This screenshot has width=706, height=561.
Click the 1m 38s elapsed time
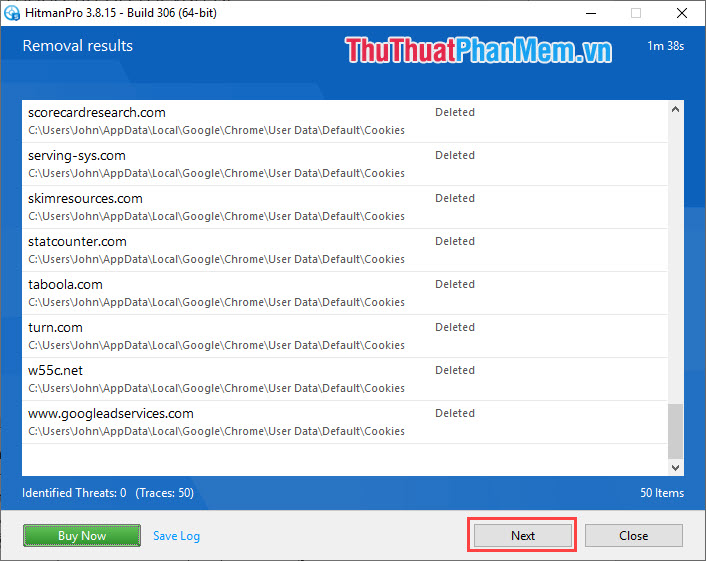coord(665,46)
